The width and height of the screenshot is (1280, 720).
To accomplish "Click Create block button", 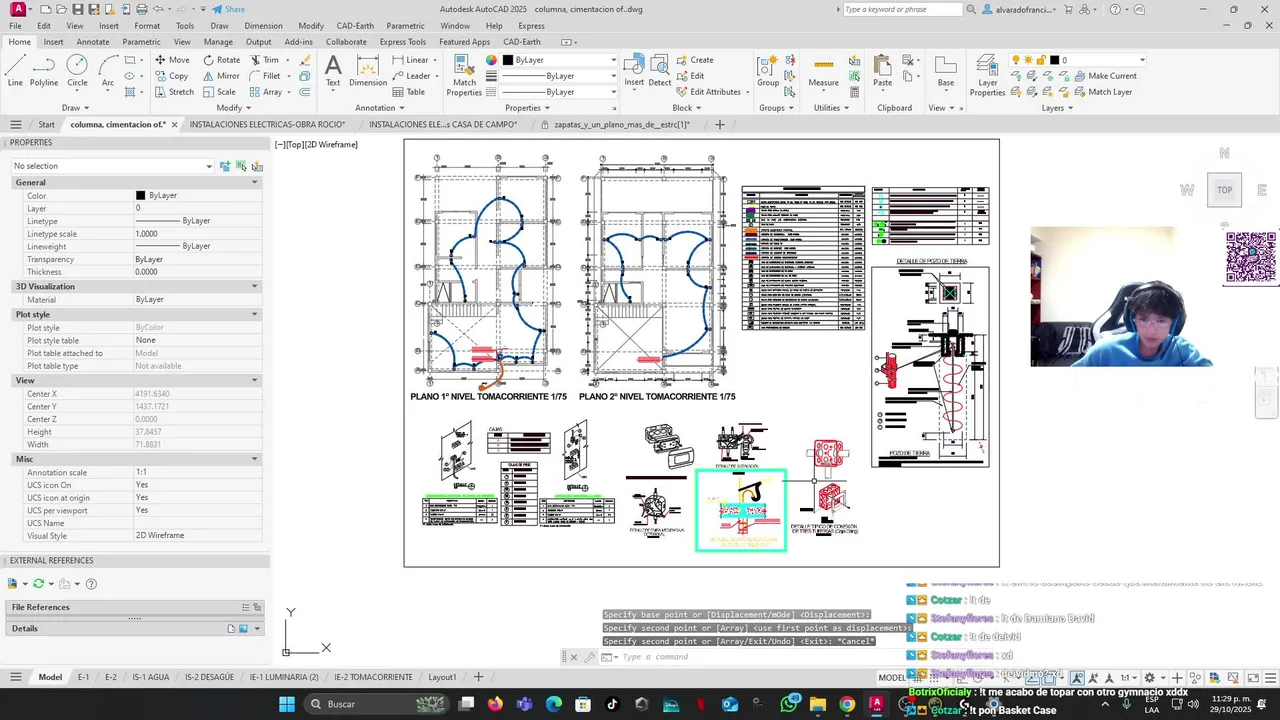I will coord(695,60).
